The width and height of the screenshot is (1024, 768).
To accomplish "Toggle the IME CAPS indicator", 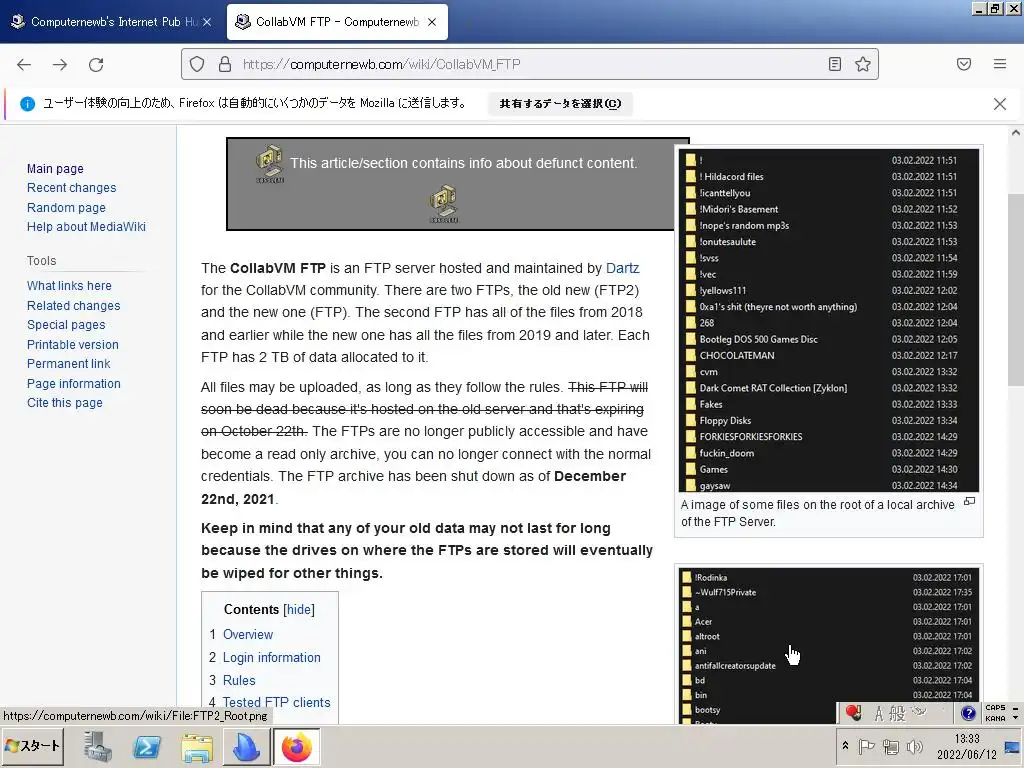I will click(x=995, y=708).
